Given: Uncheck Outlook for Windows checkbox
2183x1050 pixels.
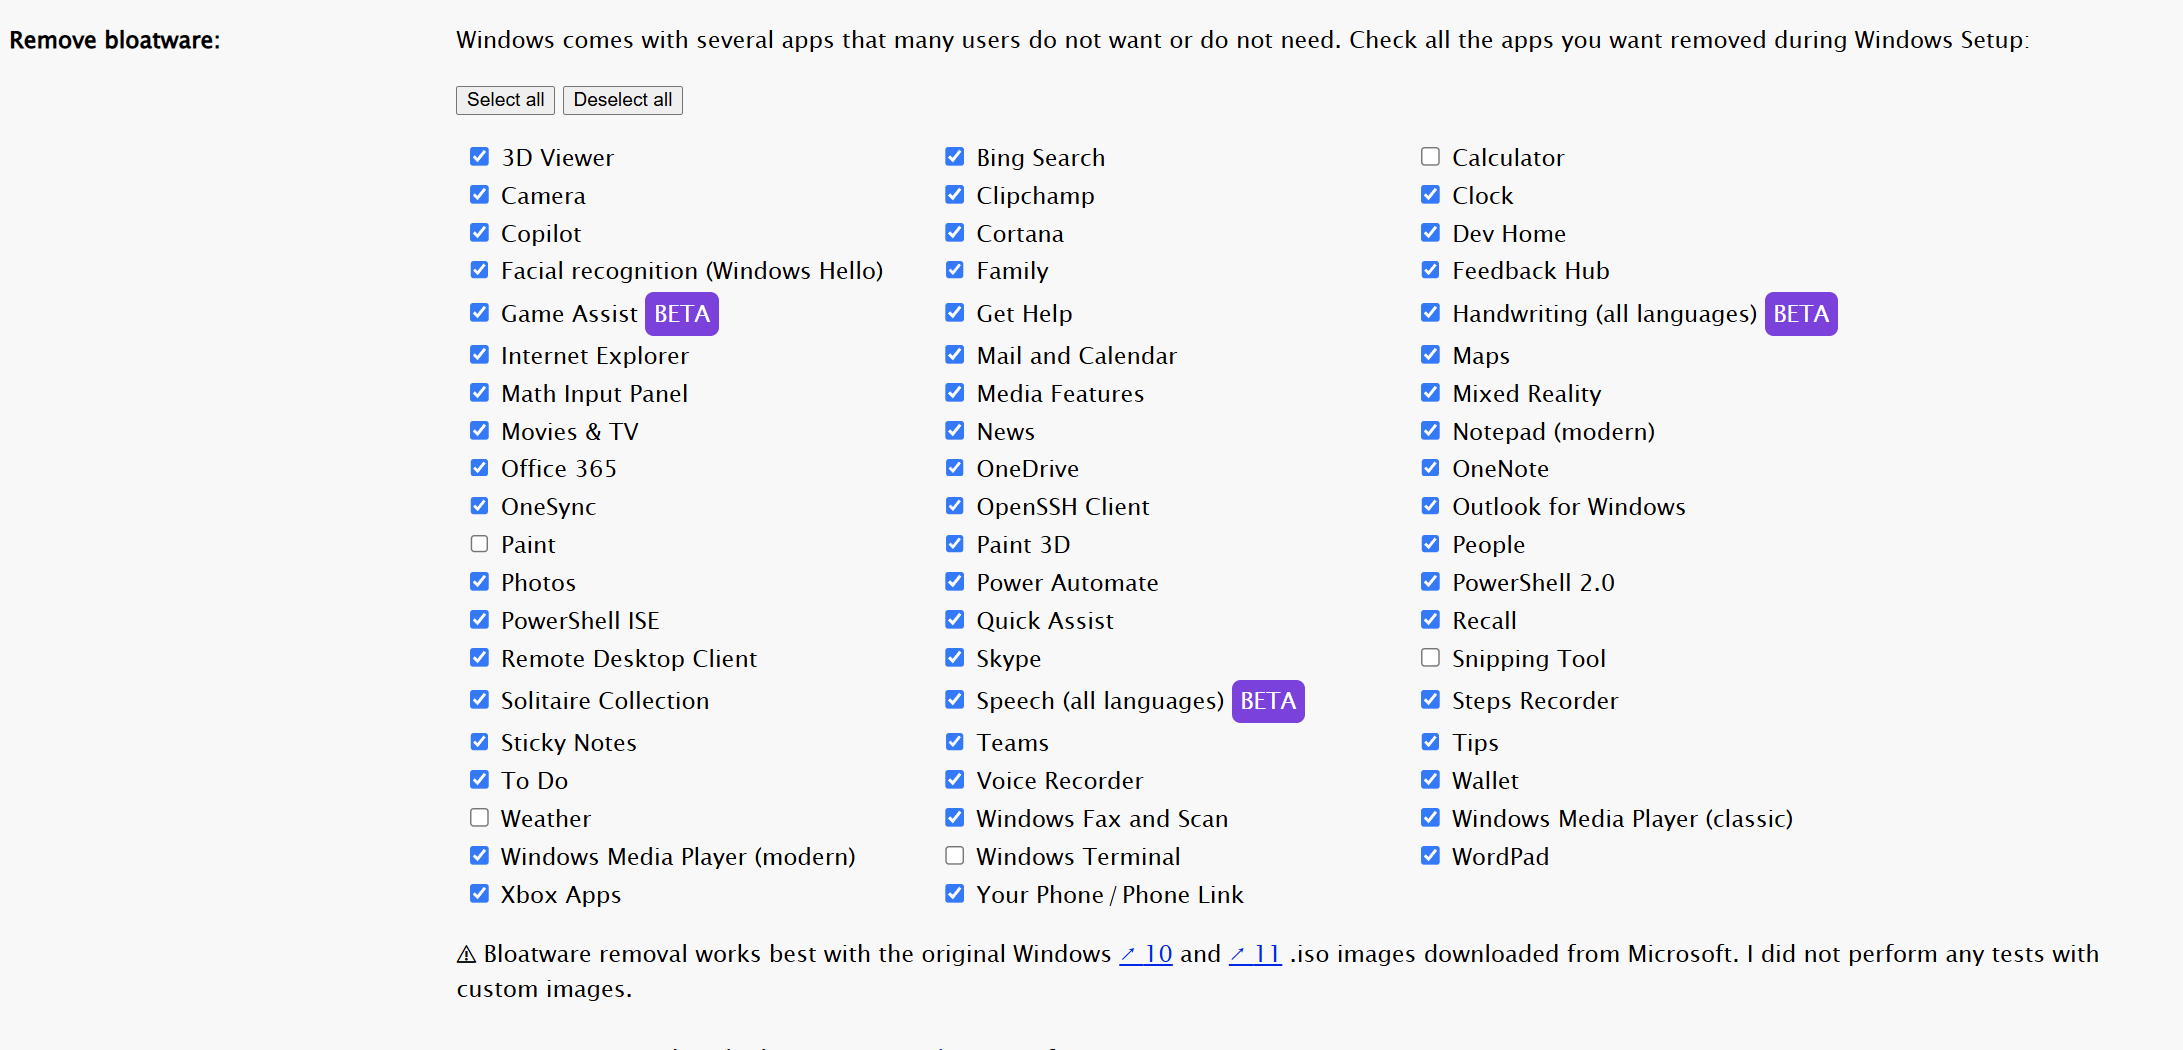Looking at the screenshot, I should click(1431, 506).
